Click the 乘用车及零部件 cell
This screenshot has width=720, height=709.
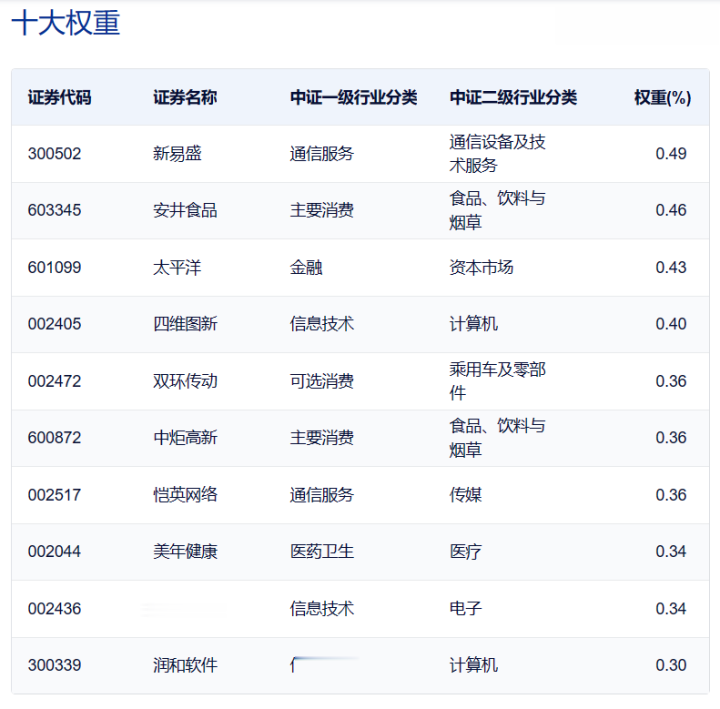click(497, 381)
